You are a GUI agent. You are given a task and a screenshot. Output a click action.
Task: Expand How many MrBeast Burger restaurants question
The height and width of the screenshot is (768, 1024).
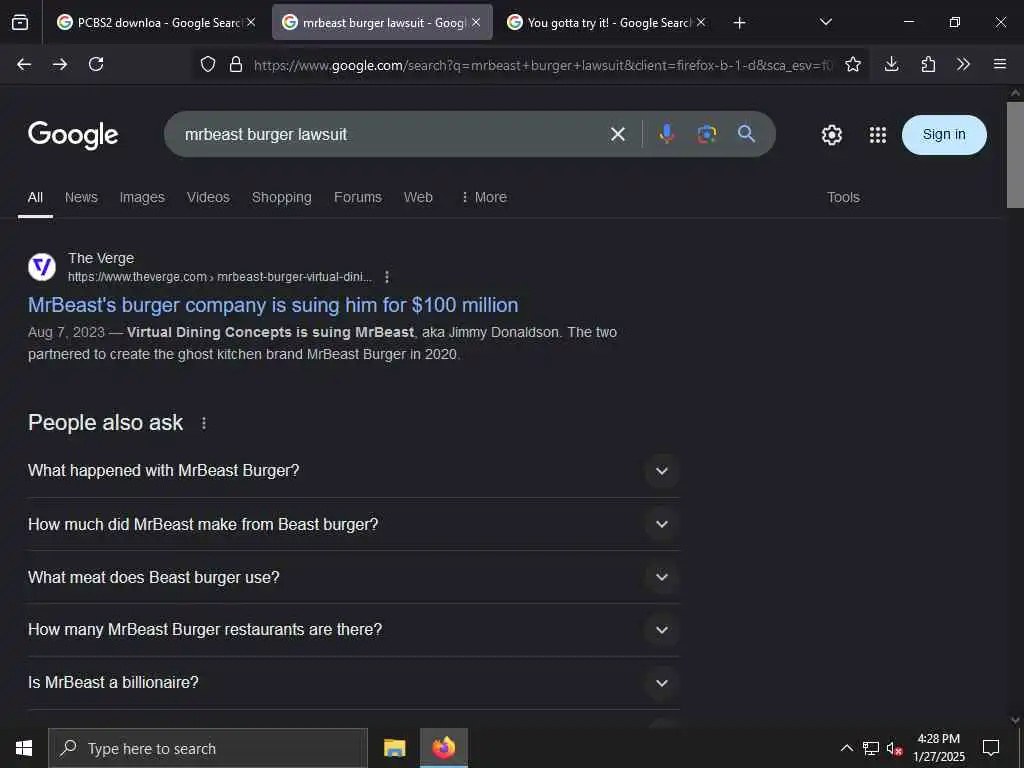click(353, 630)
